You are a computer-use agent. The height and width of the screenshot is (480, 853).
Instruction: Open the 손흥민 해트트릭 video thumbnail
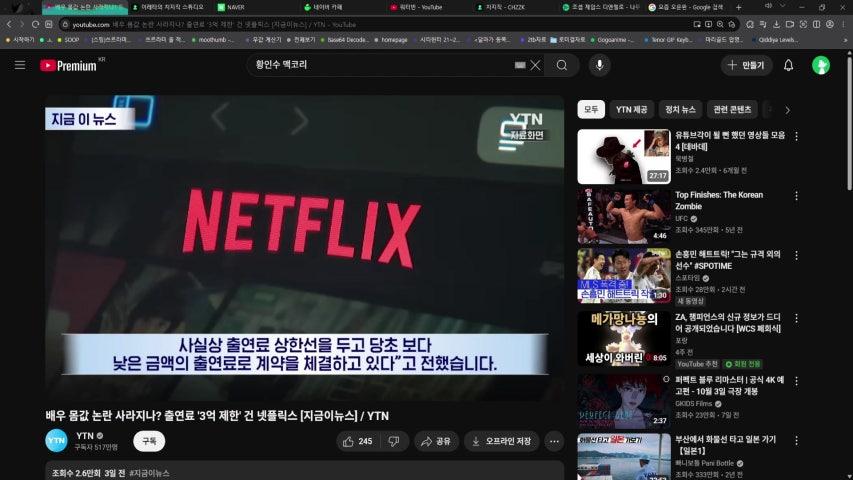[624, 276]
